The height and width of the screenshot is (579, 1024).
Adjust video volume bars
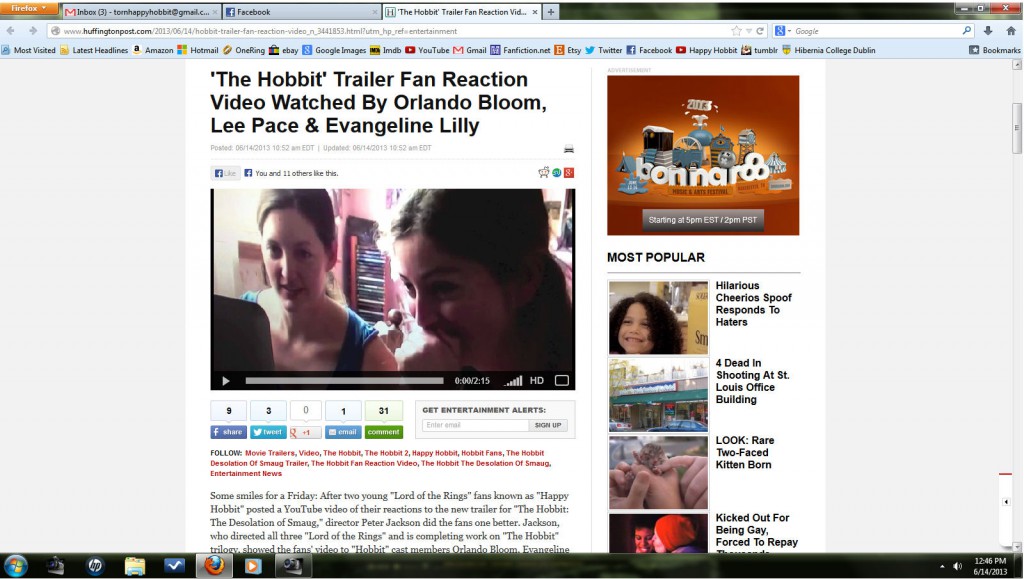click(514, 381)
